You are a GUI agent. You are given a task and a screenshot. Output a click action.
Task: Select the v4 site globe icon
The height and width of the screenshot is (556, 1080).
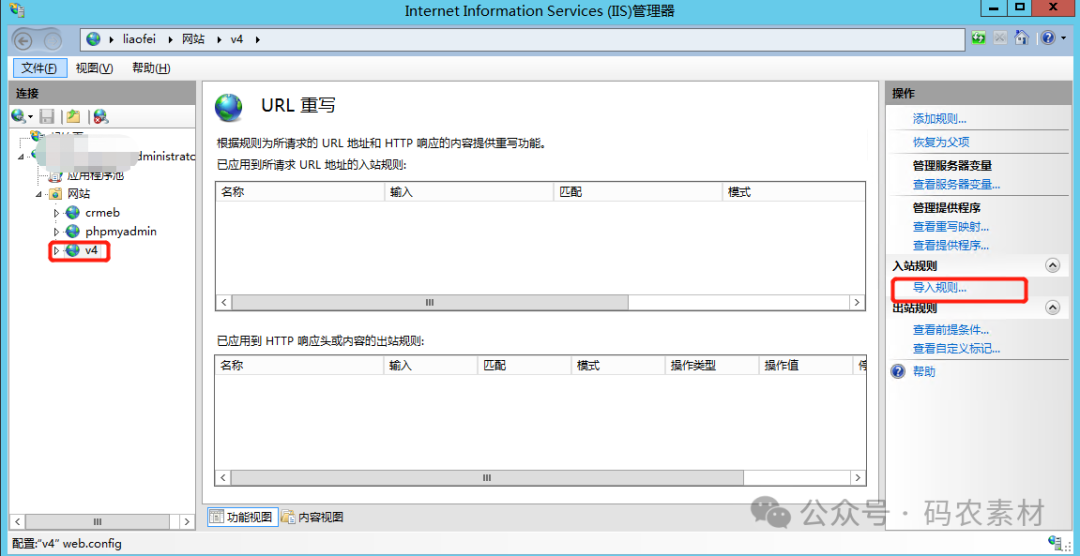click(72, 251)
